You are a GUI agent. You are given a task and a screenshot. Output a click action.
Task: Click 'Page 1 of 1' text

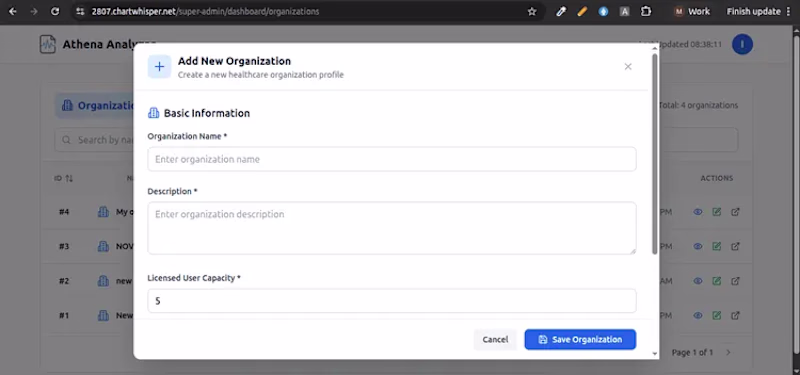(692, 353)
